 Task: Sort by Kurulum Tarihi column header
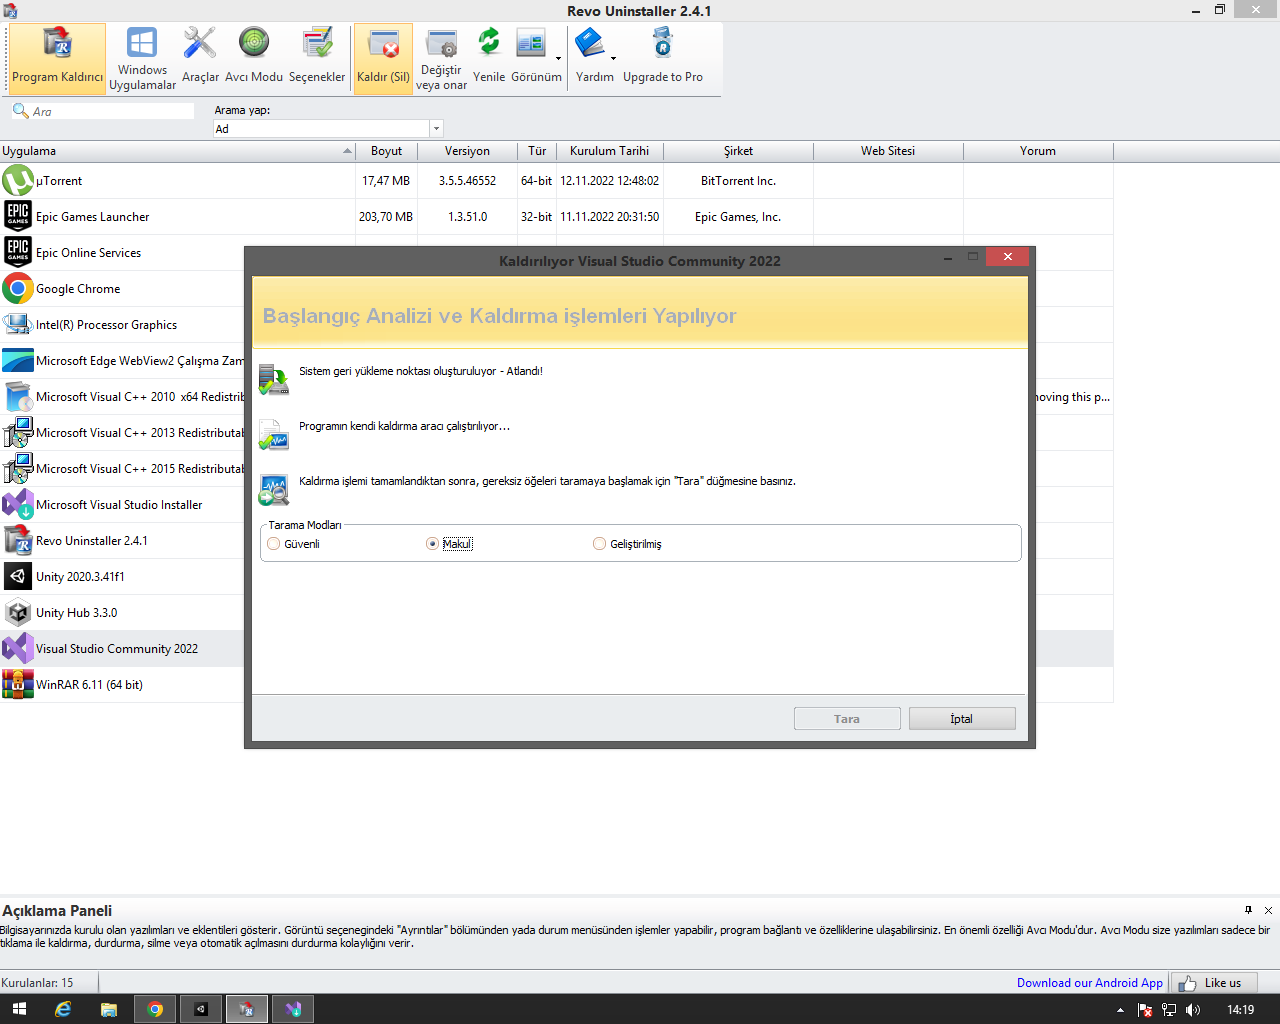[x=610, y=151]
